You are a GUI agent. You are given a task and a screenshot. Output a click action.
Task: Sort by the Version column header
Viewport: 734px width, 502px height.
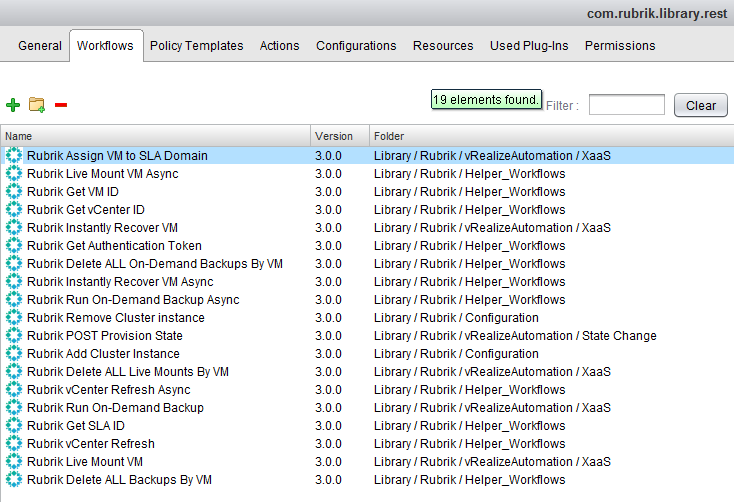(x=340, y=136)
